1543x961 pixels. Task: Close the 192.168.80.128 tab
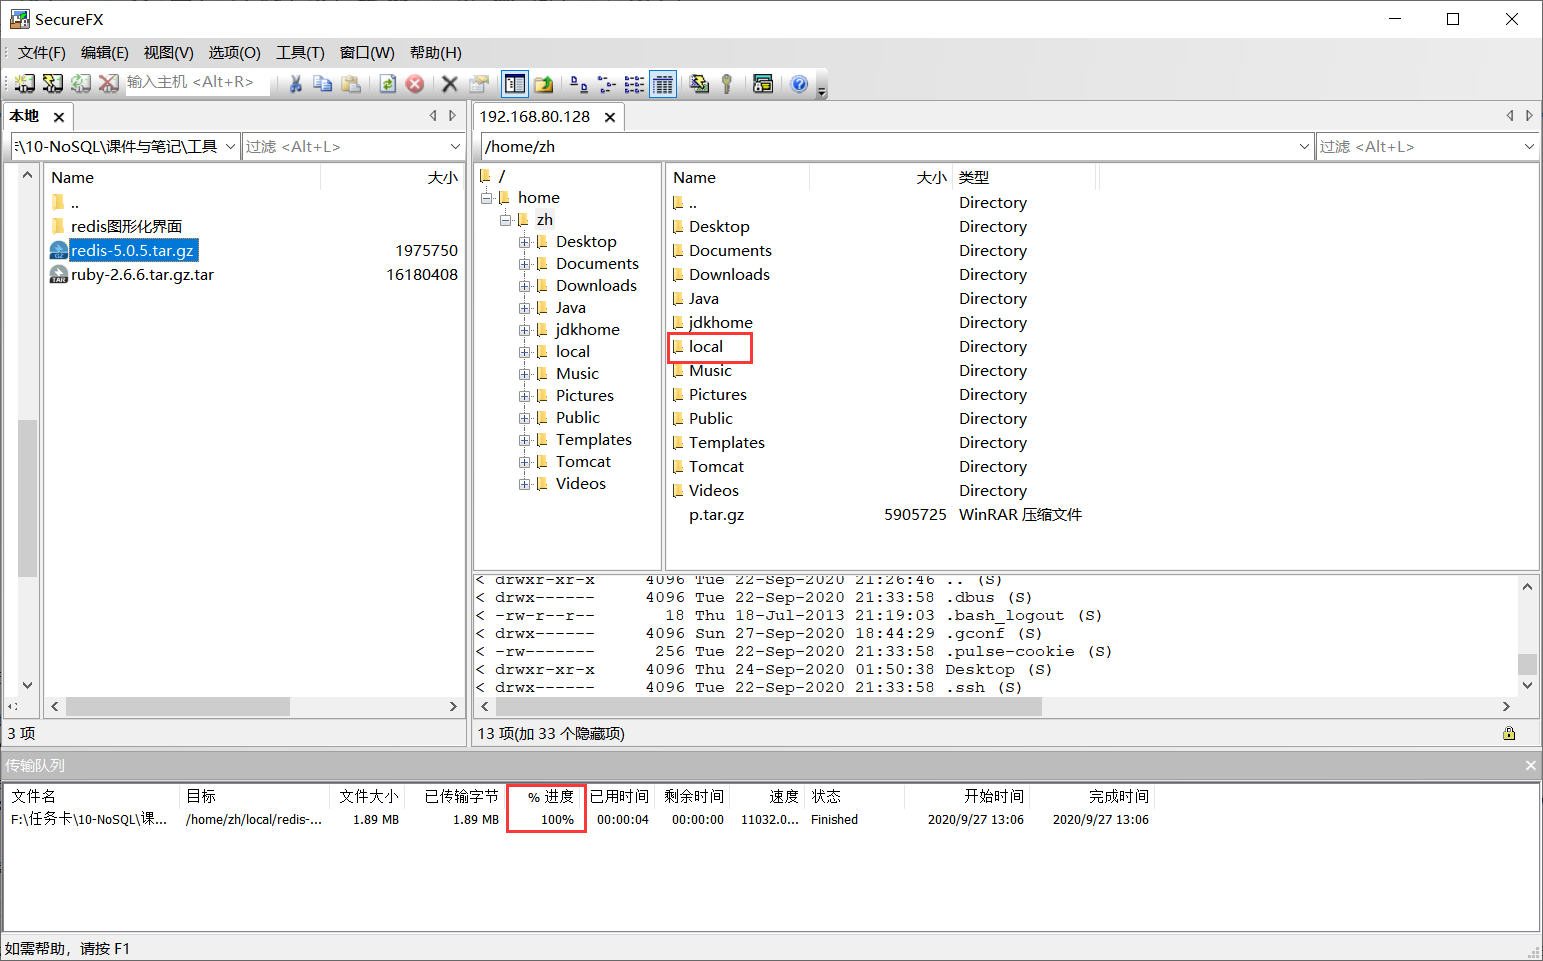pos(610,117)
